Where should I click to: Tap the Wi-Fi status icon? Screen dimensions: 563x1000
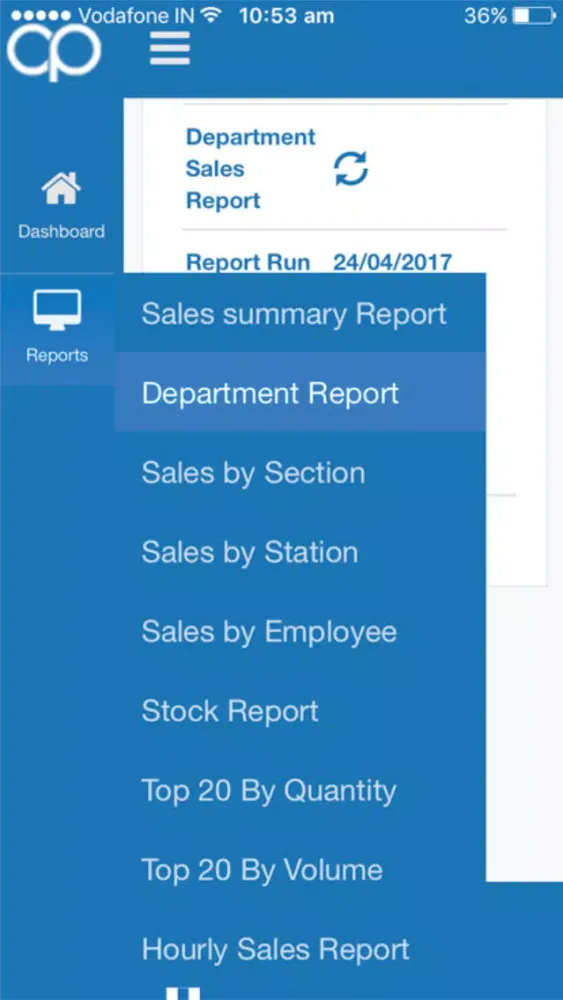pyautogui.click(x=210, y=15)
